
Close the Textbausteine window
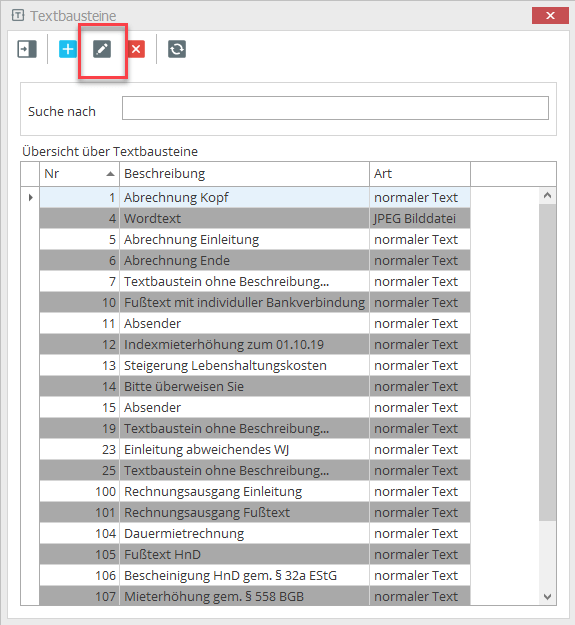550,16
